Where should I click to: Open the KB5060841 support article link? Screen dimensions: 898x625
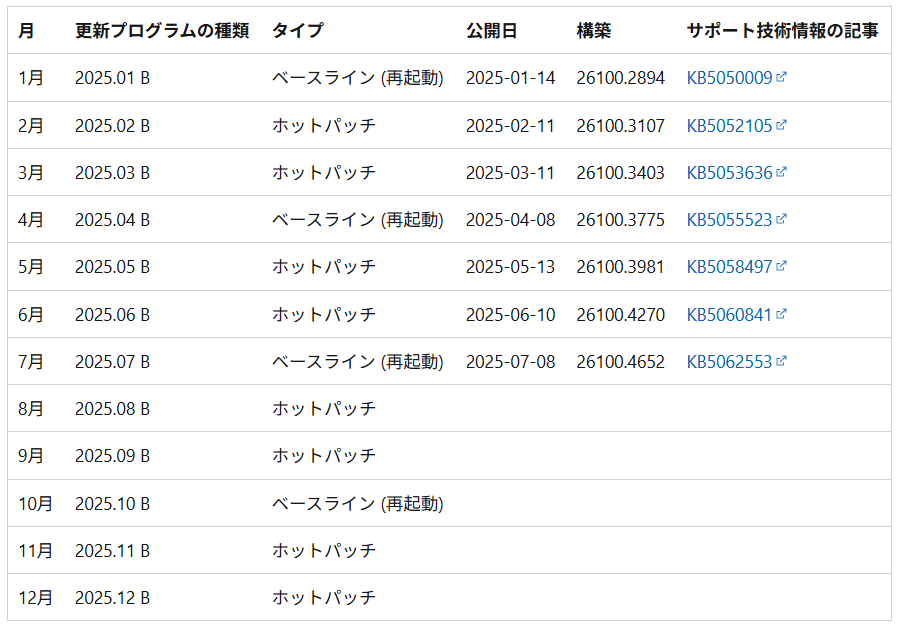coord(730,315)
